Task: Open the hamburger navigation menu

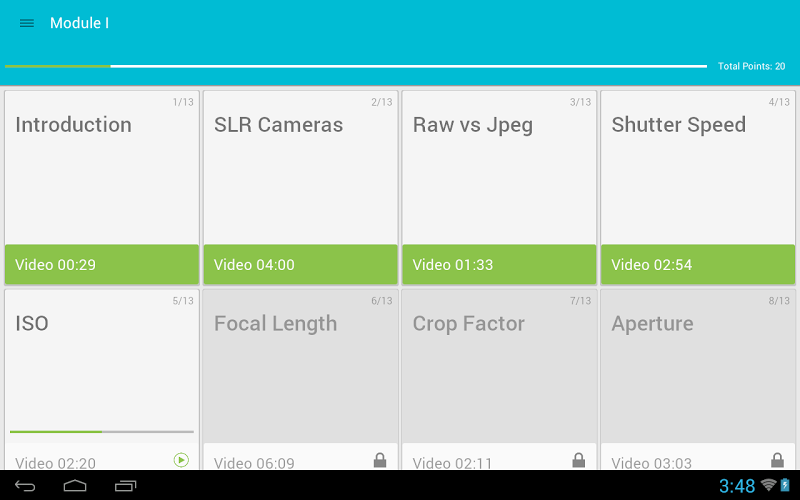Action: point(27,23)
